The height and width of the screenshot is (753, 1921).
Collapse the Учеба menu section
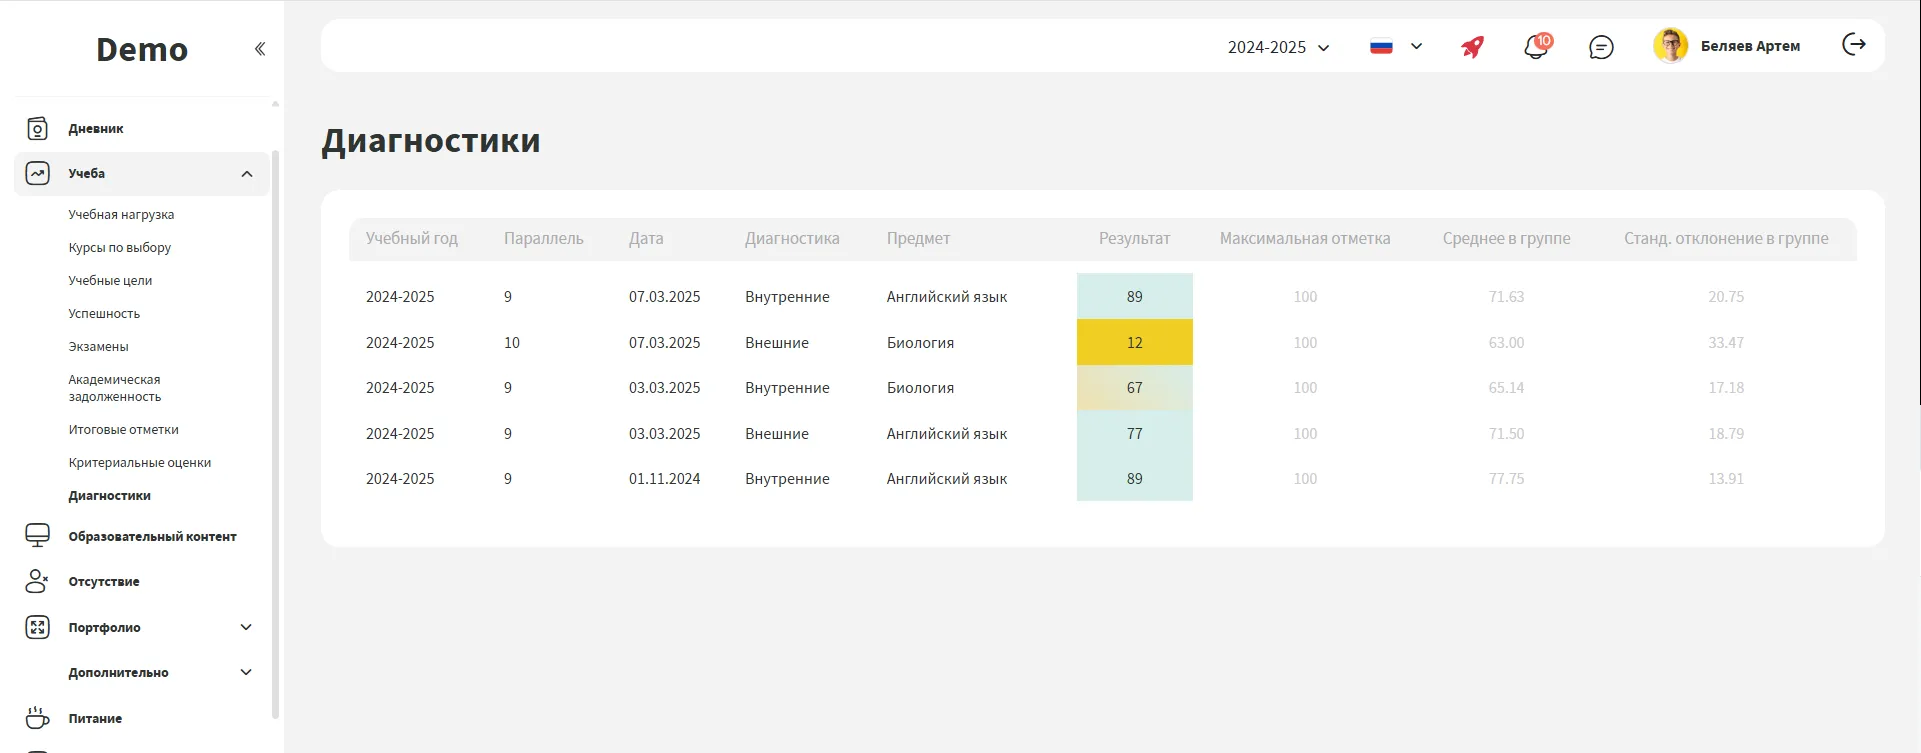246,174
